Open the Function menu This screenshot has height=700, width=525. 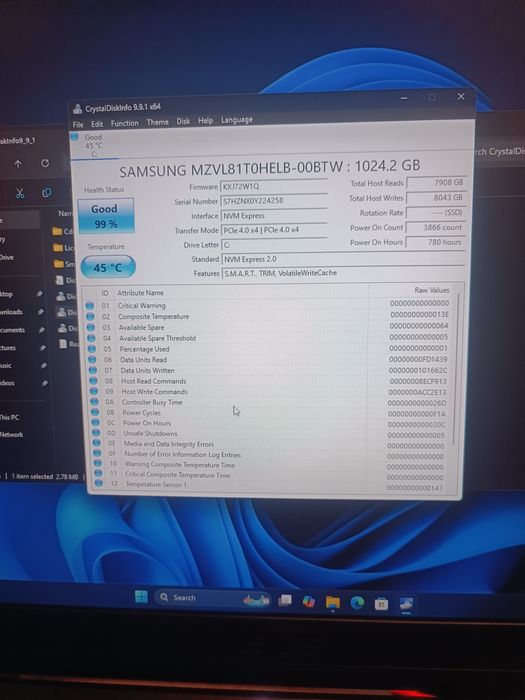point(125,123)
